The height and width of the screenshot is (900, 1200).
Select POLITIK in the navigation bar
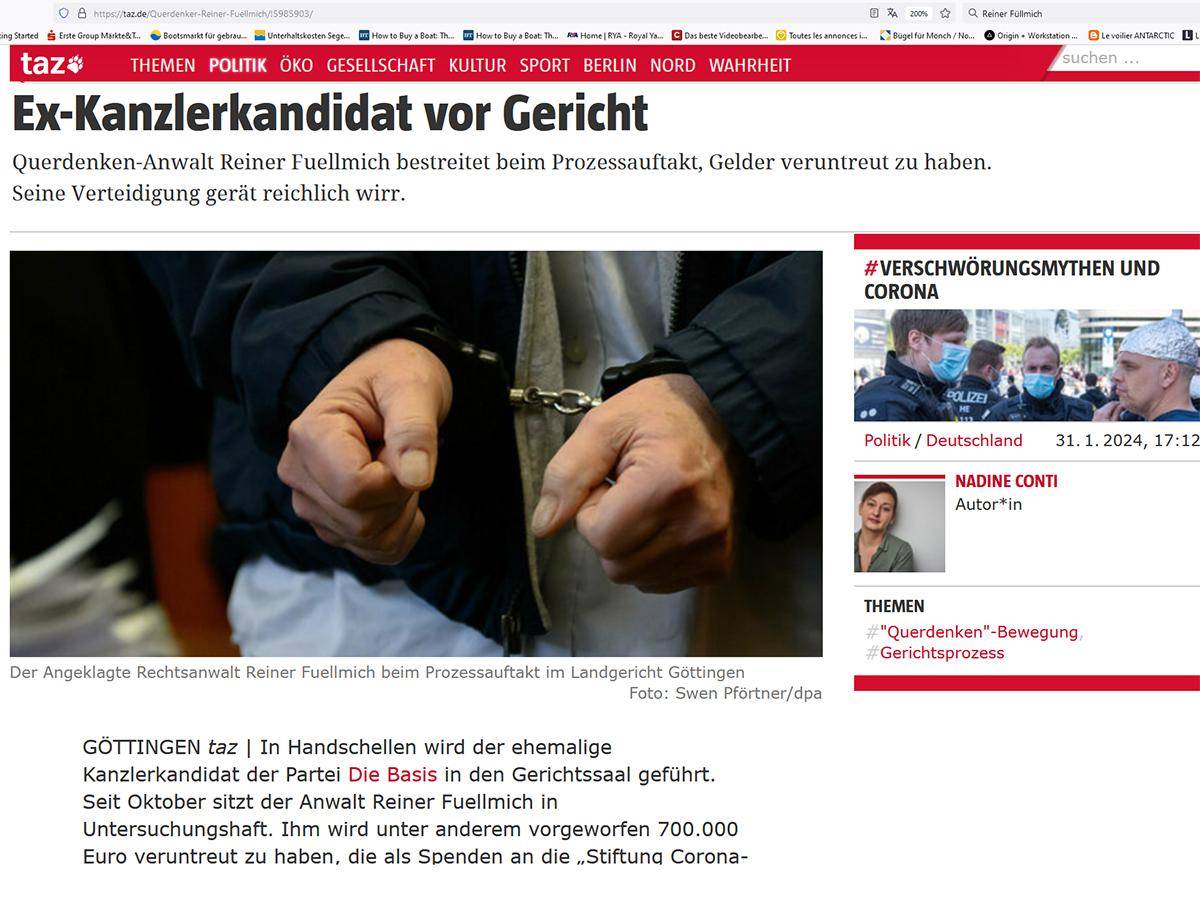click(x=238, y=65)
